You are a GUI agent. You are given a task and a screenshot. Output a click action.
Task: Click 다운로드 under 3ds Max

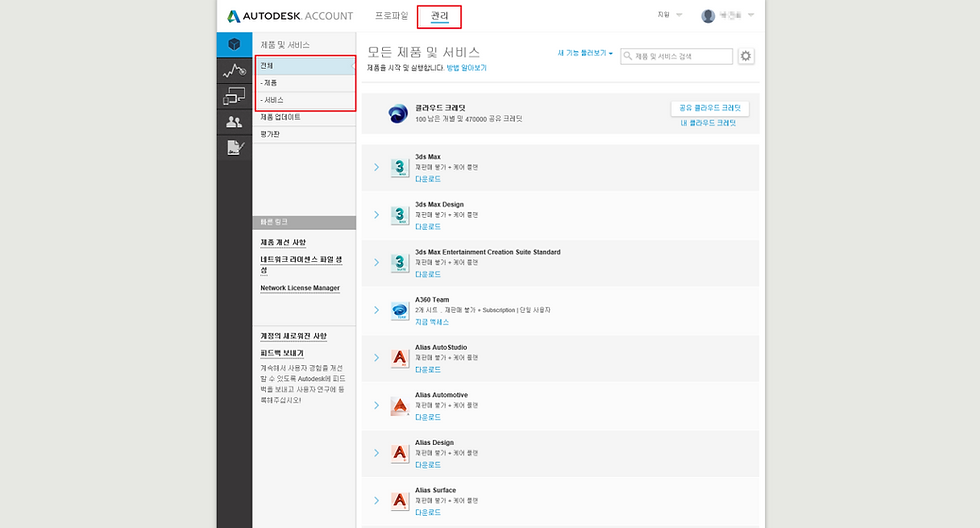pyautogui.click(x=428, y=179)
